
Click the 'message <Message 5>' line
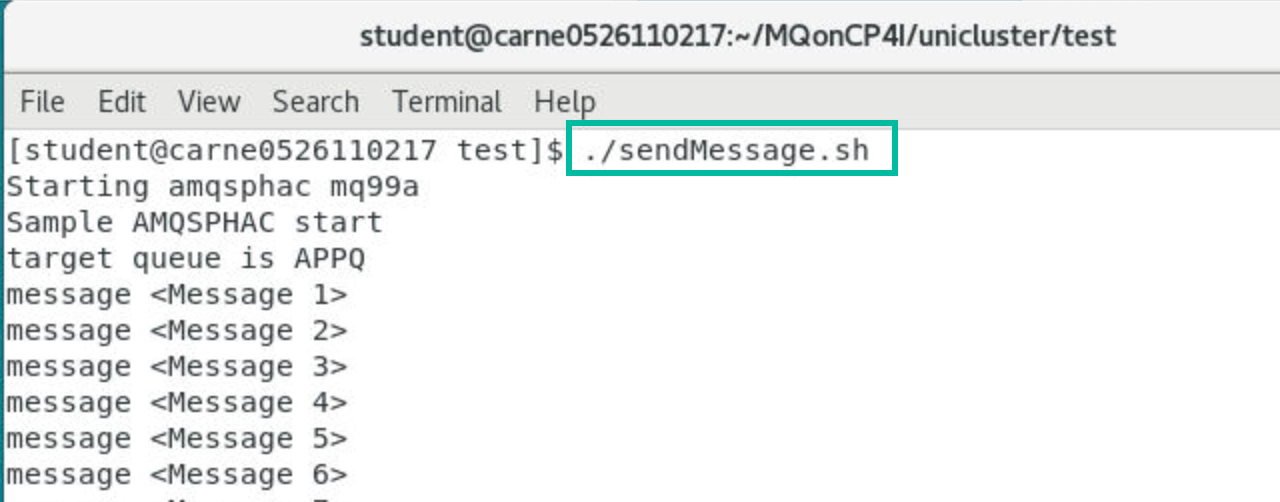[177, 439]
